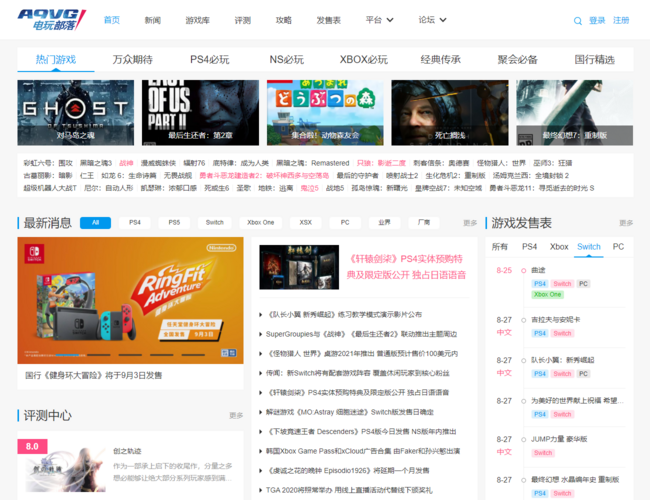
Task: Open The Last of Us Part II thumbnail
Action: 200,112
